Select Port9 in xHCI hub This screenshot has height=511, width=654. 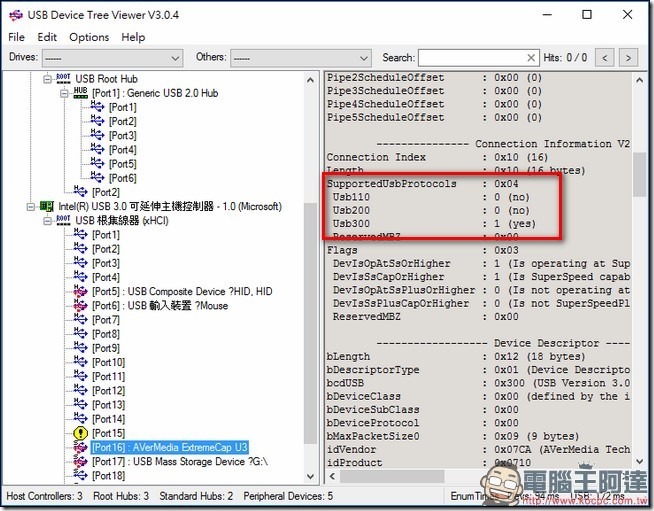click(x=106, y=348)
